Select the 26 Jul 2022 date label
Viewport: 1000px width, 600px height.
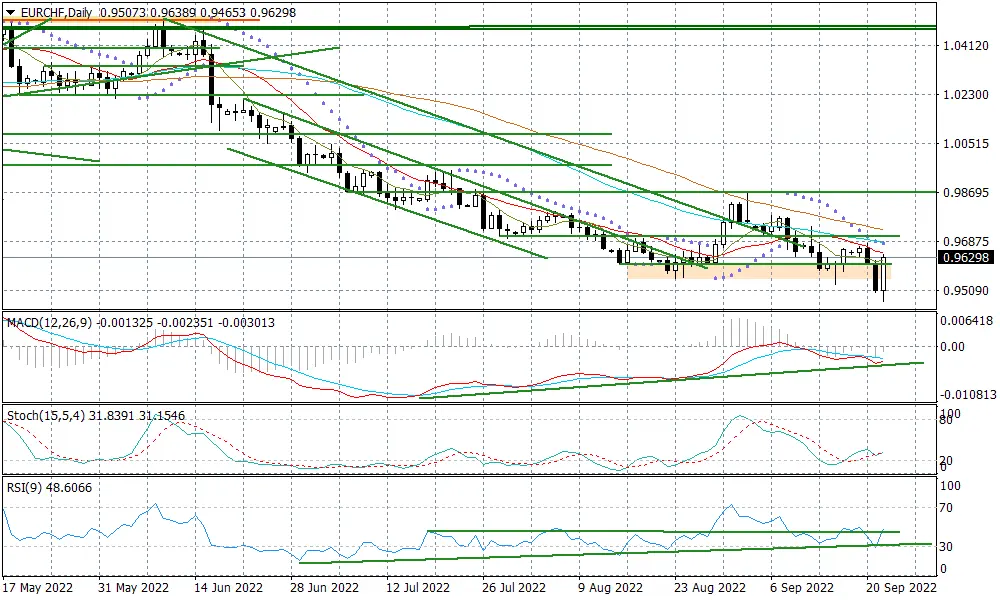(x=514, y=587)
